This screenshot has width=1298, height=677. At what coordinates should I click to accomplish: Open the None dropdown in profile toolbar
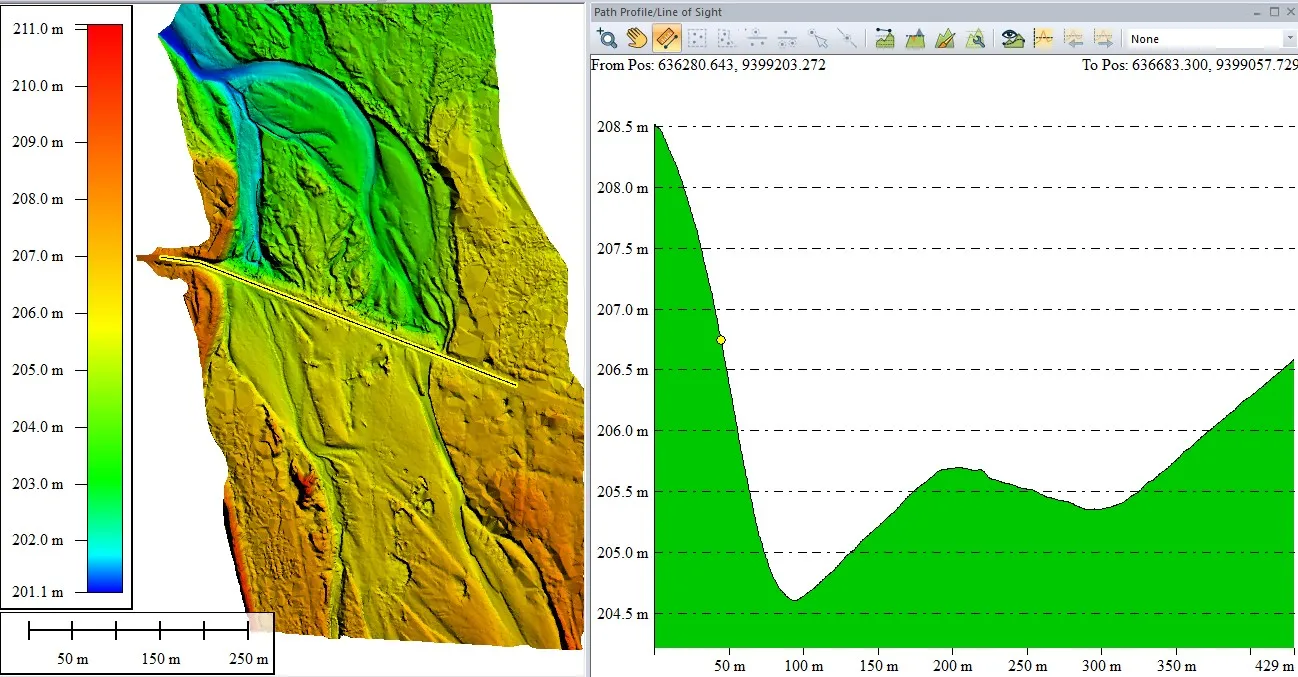pos(1210,39)
